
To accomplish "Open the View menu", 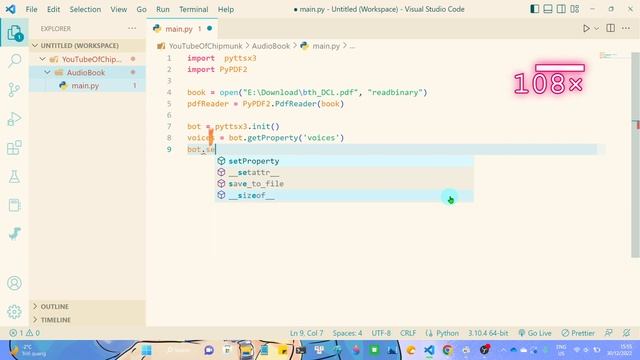I will point(118,9).
